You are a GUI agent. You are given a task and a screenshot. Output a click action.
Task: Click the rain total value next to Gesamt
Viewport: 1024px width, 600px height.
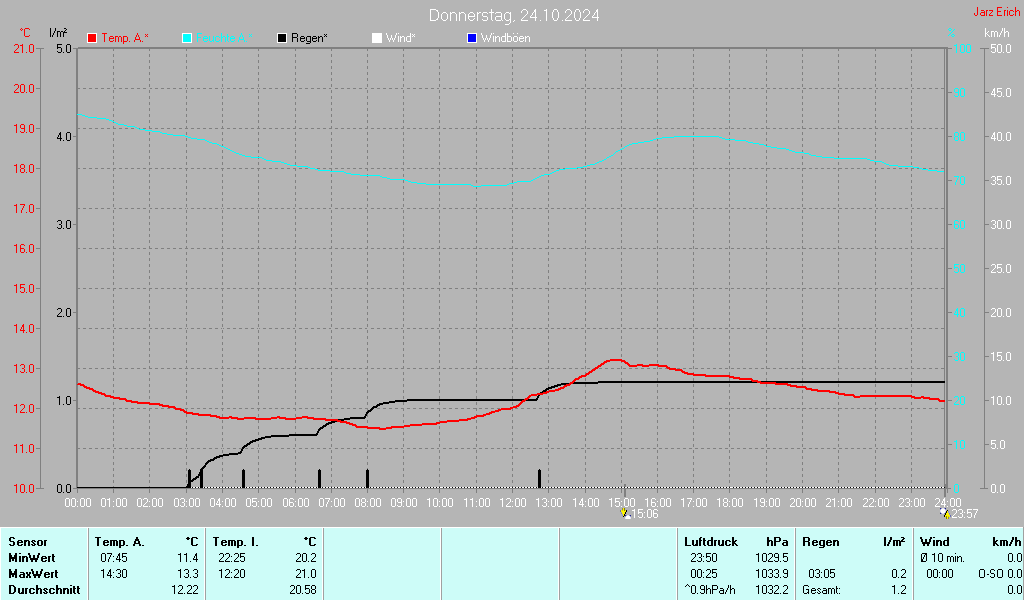899,590
